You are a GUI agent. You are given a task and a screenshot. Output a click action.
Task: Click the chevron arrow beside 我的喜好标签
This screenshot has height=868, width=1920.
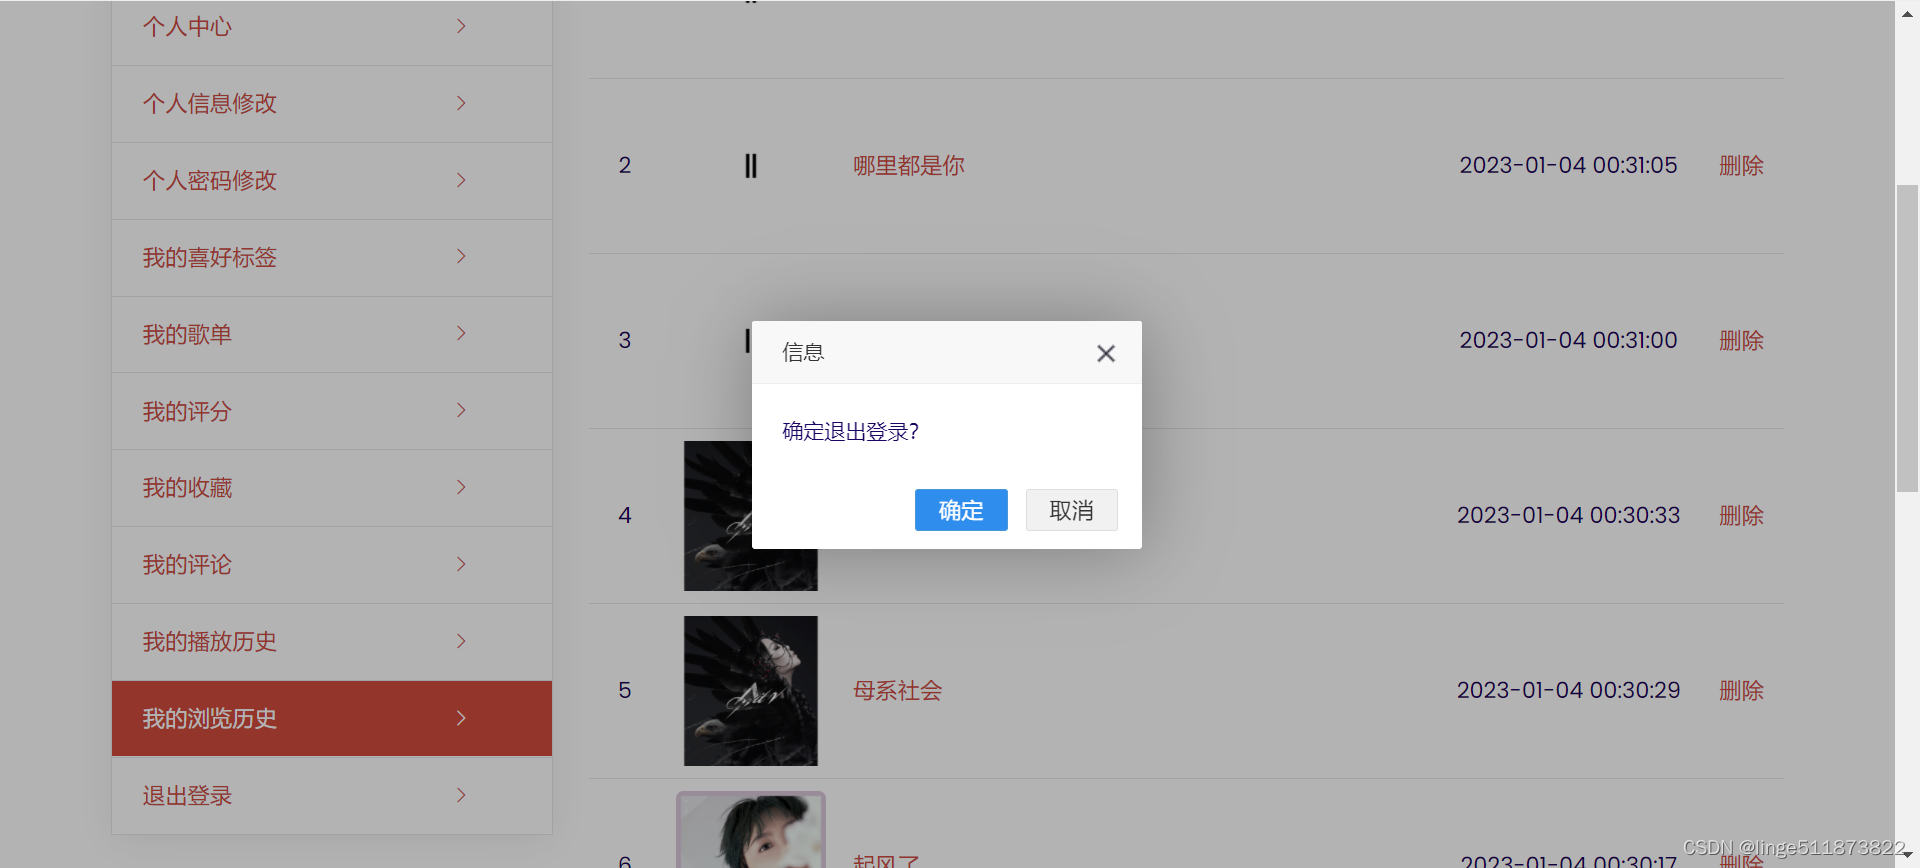pos(461,256)
